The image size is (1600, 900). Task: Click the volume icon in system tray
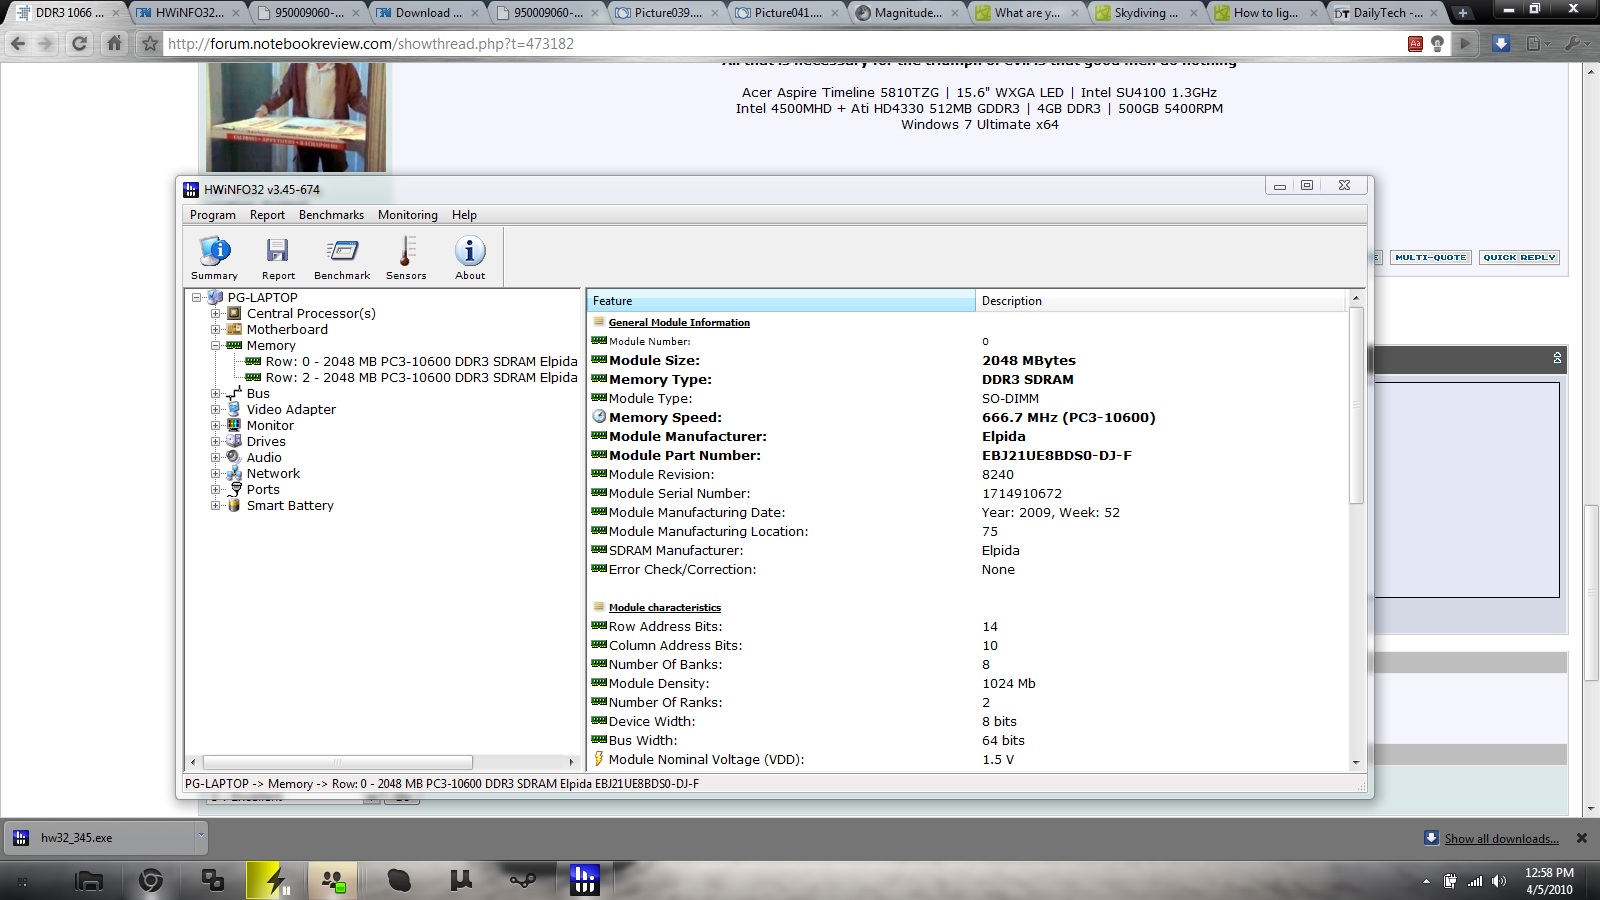(x=1498, y=881)
